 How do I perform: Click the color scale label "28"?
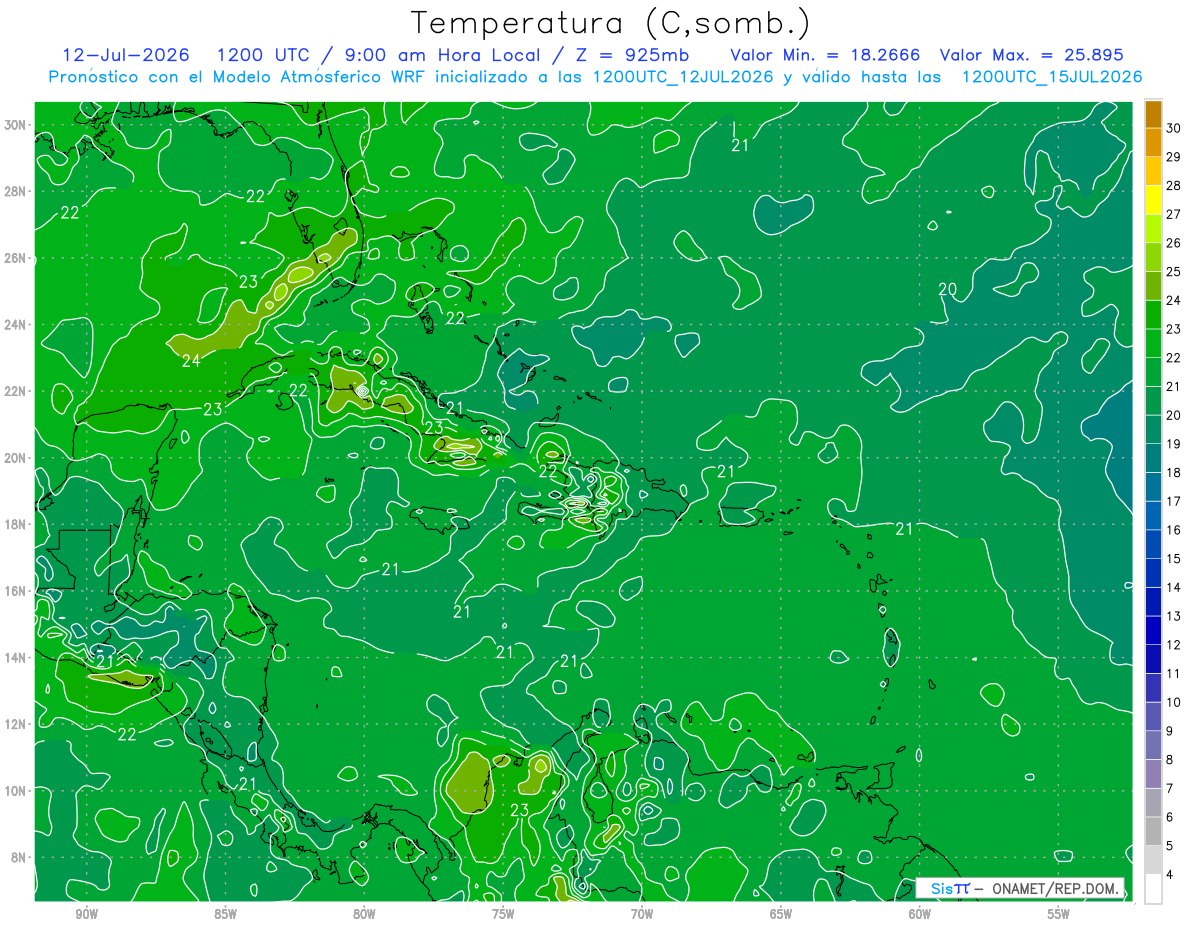(x=1174, y=186)
